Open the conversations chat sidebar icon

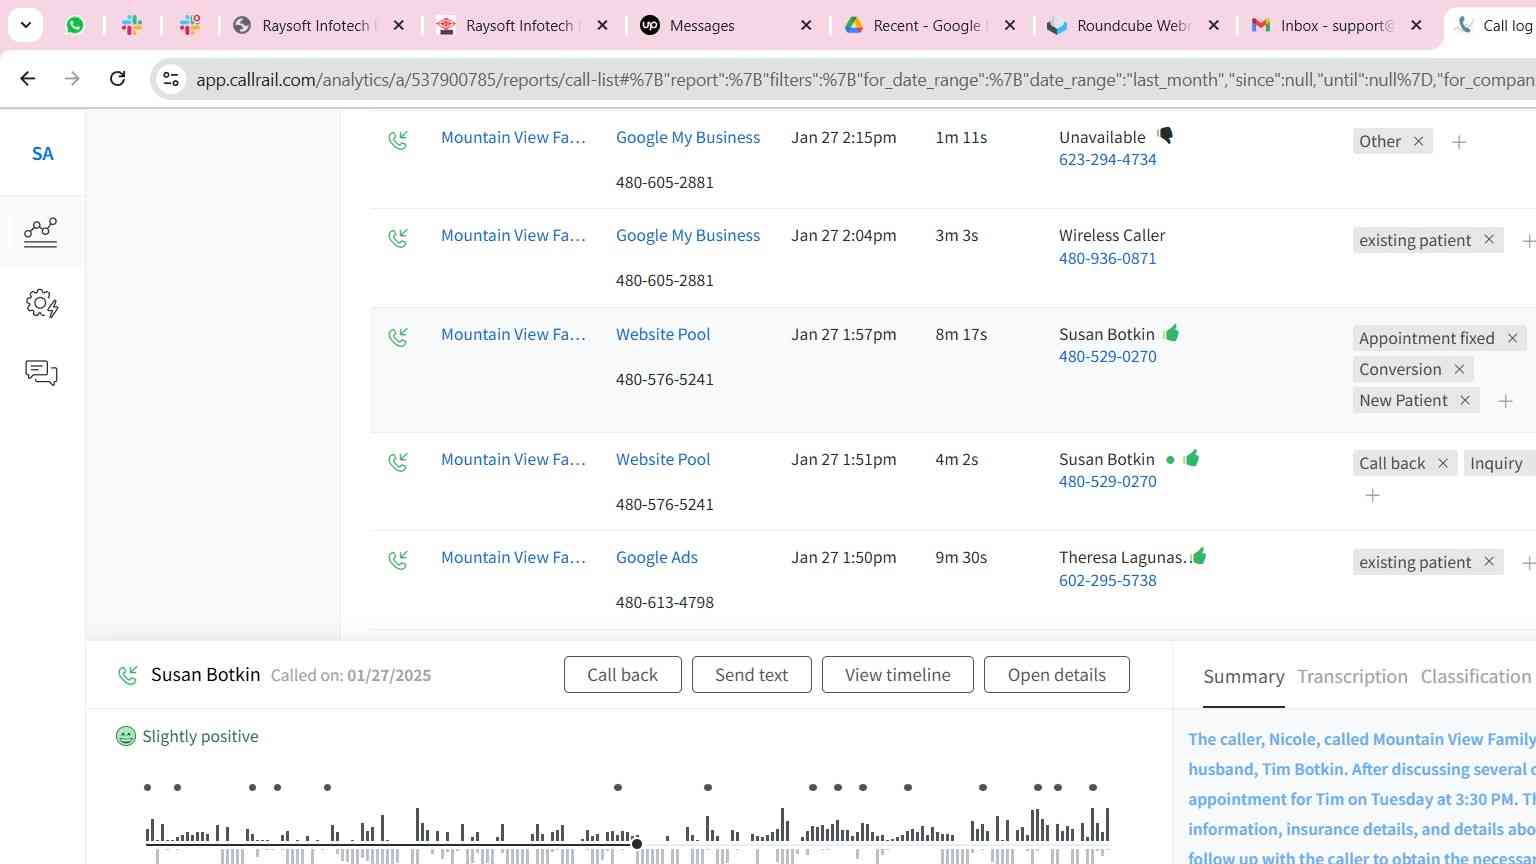(41, 373)
